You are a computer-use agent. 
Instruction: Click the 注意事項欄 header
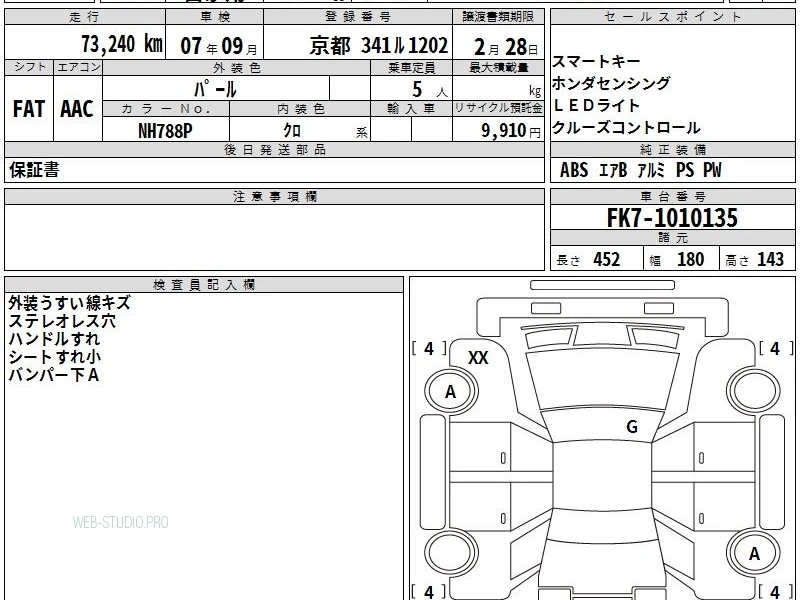pos(274,196)
